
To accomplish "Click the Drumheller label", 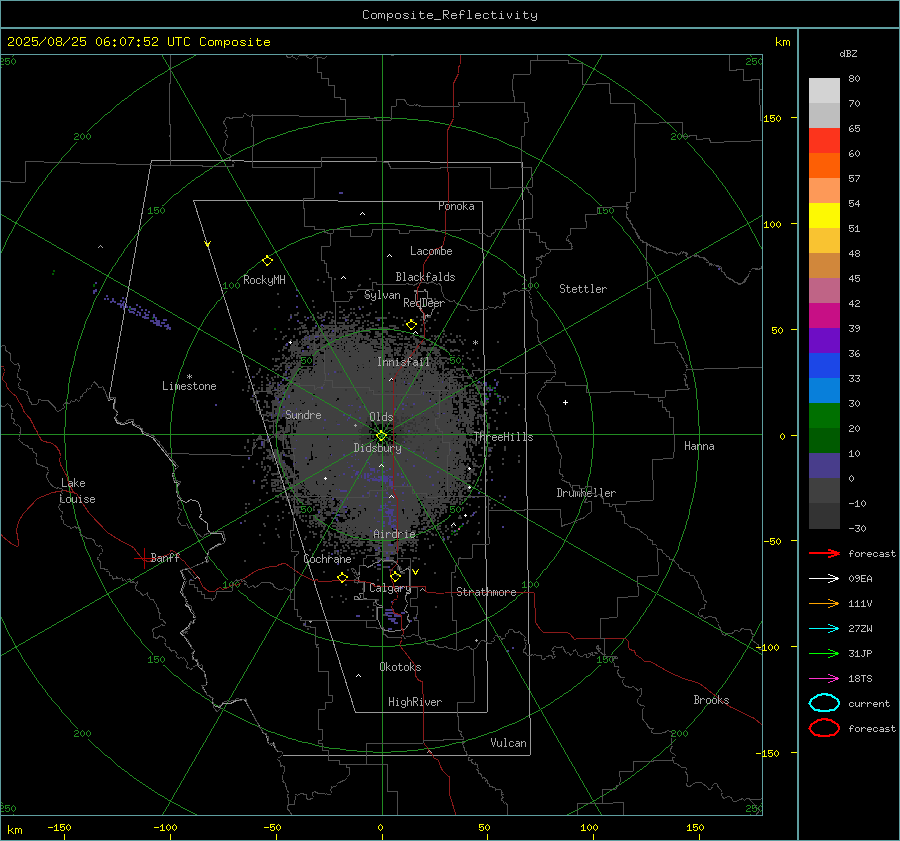I will point(586,493).
